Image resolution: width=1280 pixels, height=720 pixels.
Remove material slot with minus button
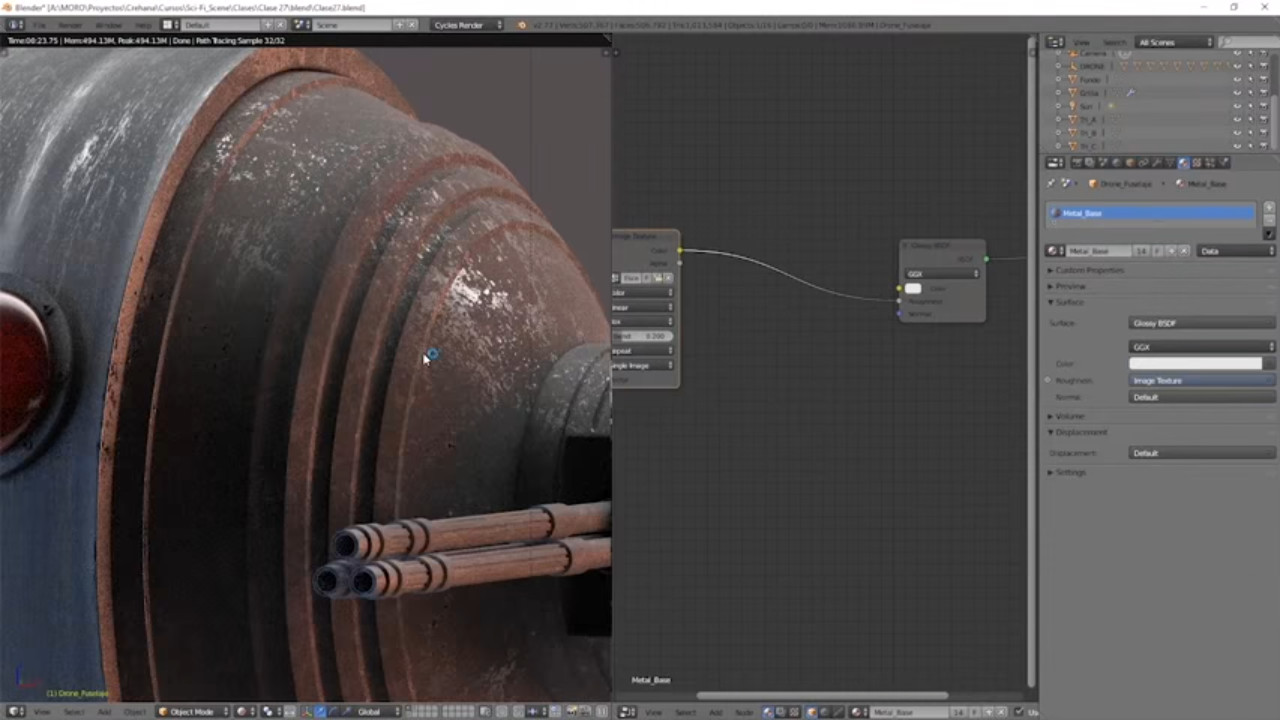tap(1269, 221)
